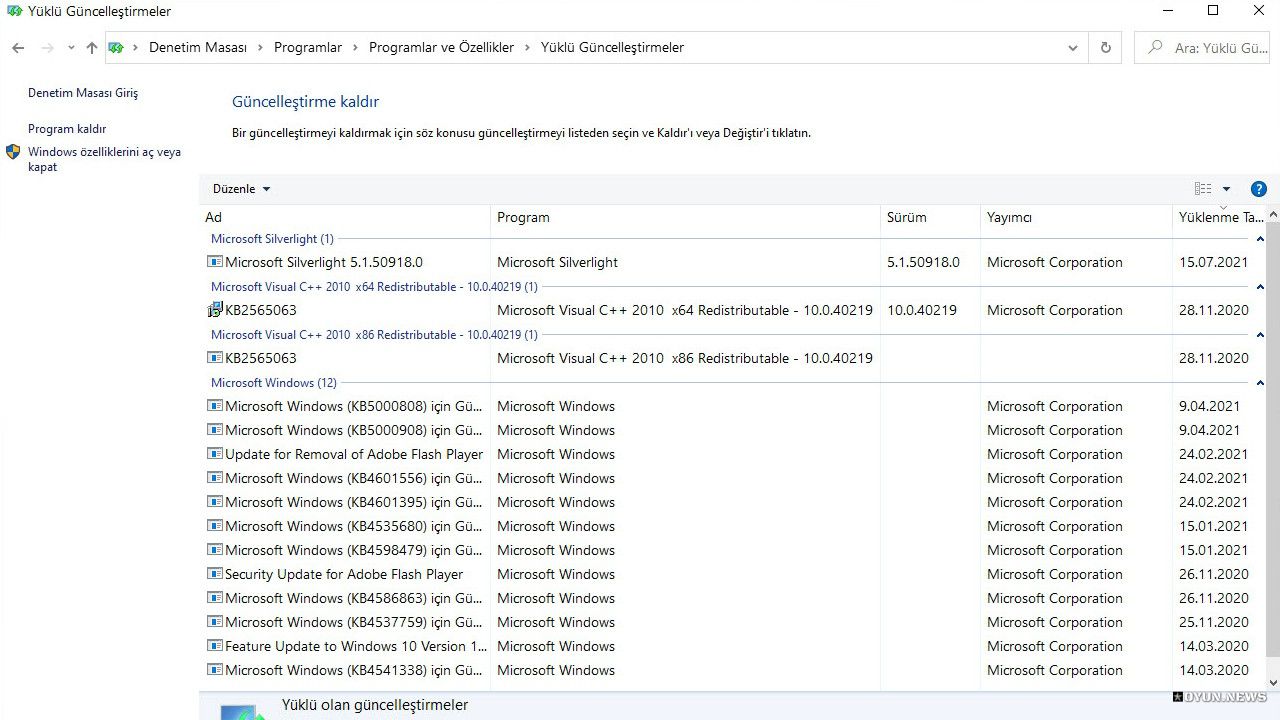
Task: Expand the view options dropdown arrow
Action: tap(1227, 189)
